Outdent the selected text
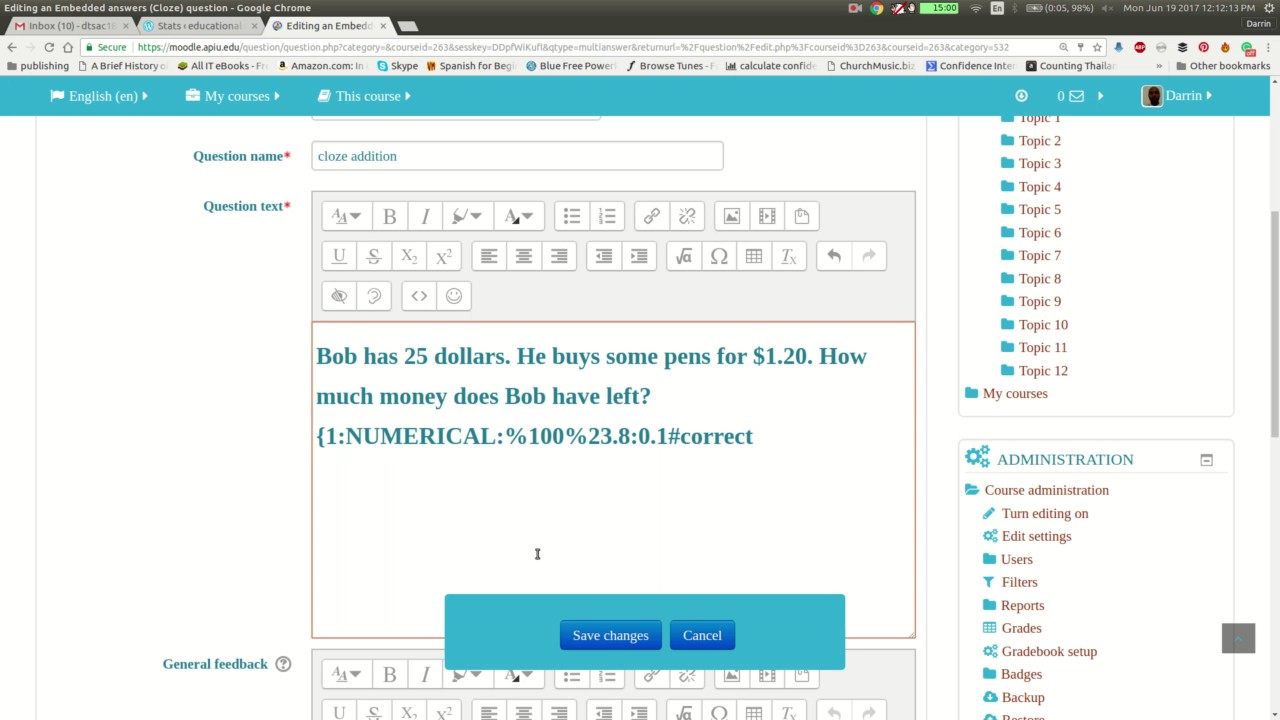1280x720 pixels. 604,256
